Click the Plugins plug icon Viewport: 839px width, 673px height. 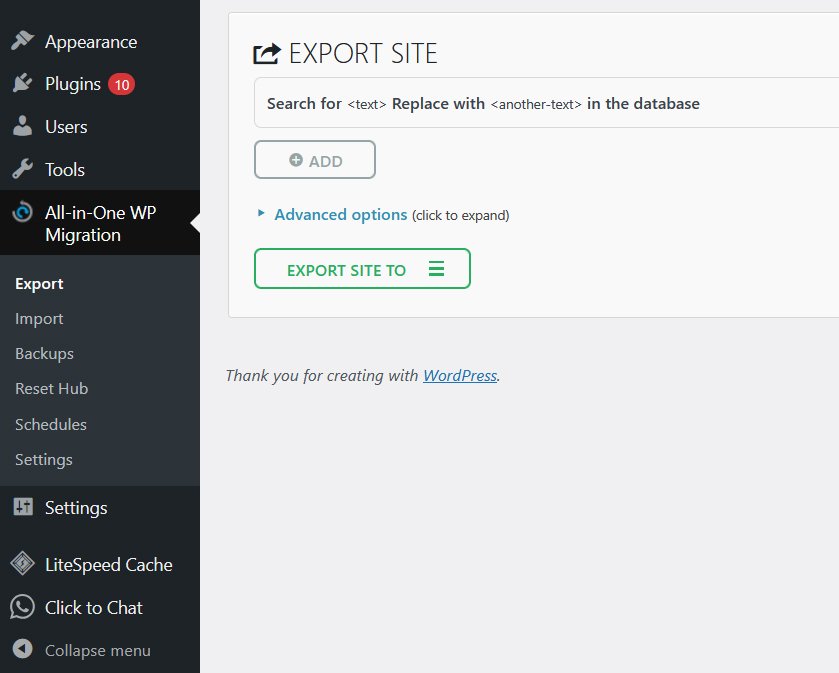pyautogui.click(x=22, y=83)
